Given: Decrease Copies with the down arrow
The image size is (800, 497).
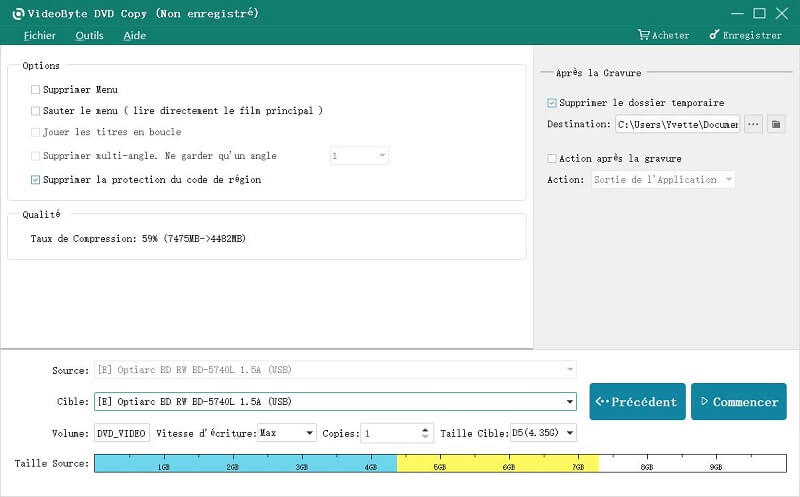Looking at the screenshot, I should (425, 436).
